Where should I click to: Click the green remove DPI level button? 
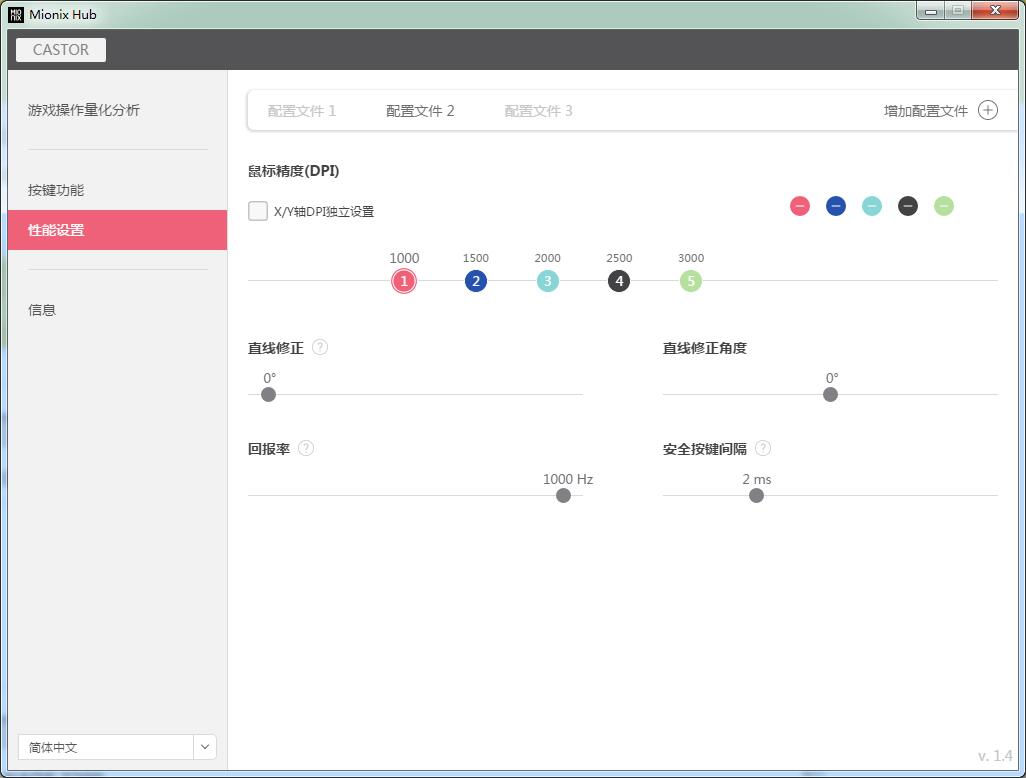click(944, 206)
